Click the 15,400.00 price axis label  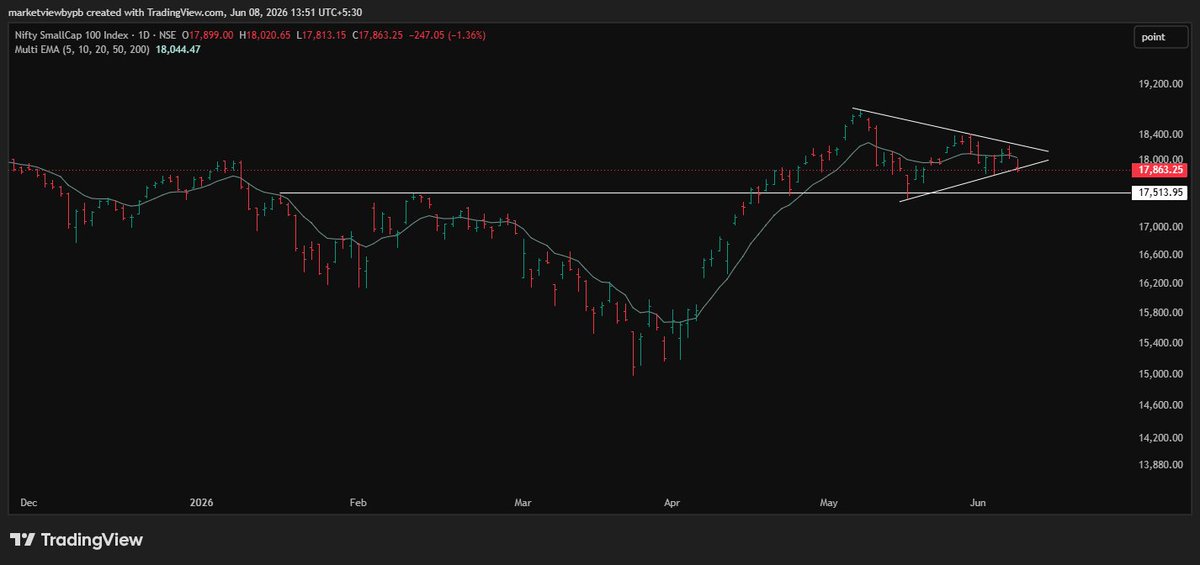pyautogui.click(x=1162, y=343)
